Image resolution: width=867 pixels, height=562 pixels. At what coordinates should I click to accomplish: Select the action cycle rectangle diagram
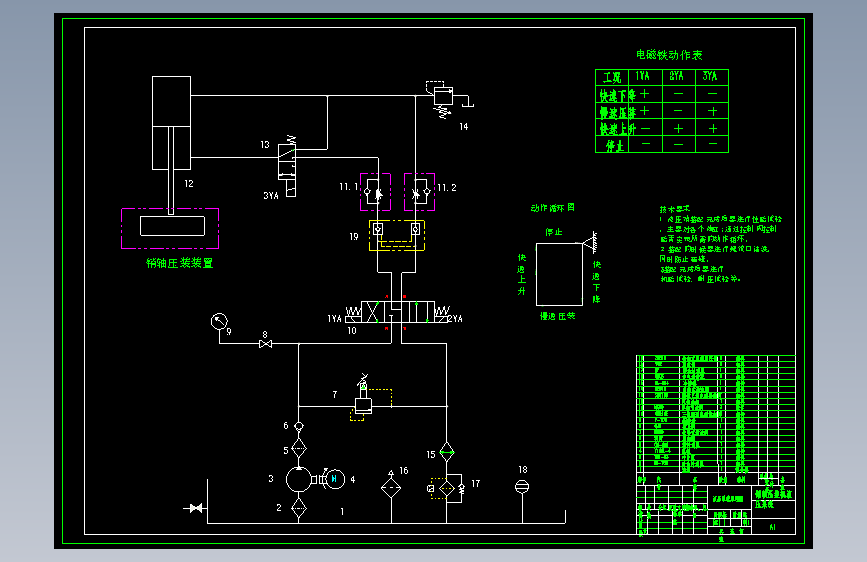pos(559,274)
